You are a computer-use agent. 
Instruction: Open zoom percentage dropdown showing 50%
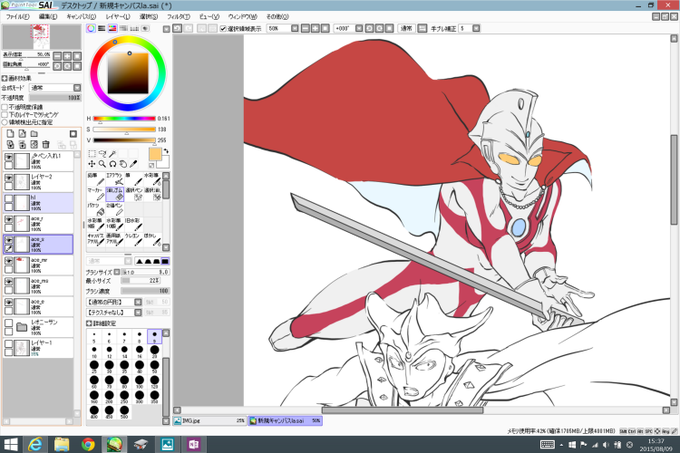click(295, 28)
